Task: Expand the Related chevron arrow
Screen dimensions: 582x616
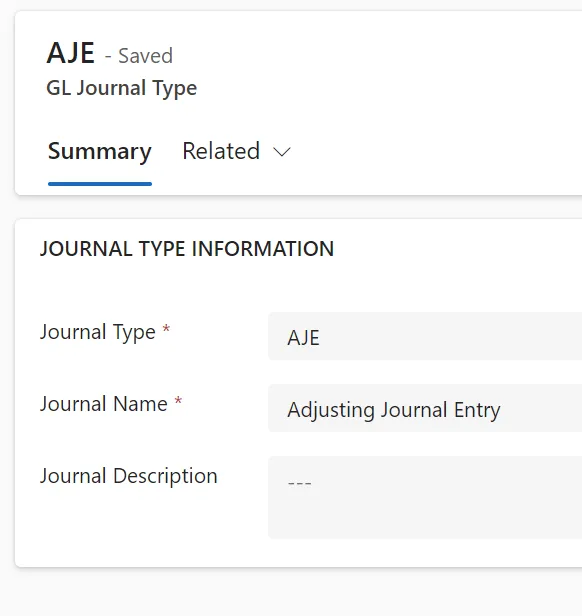Action: click(x=282, y=152)
